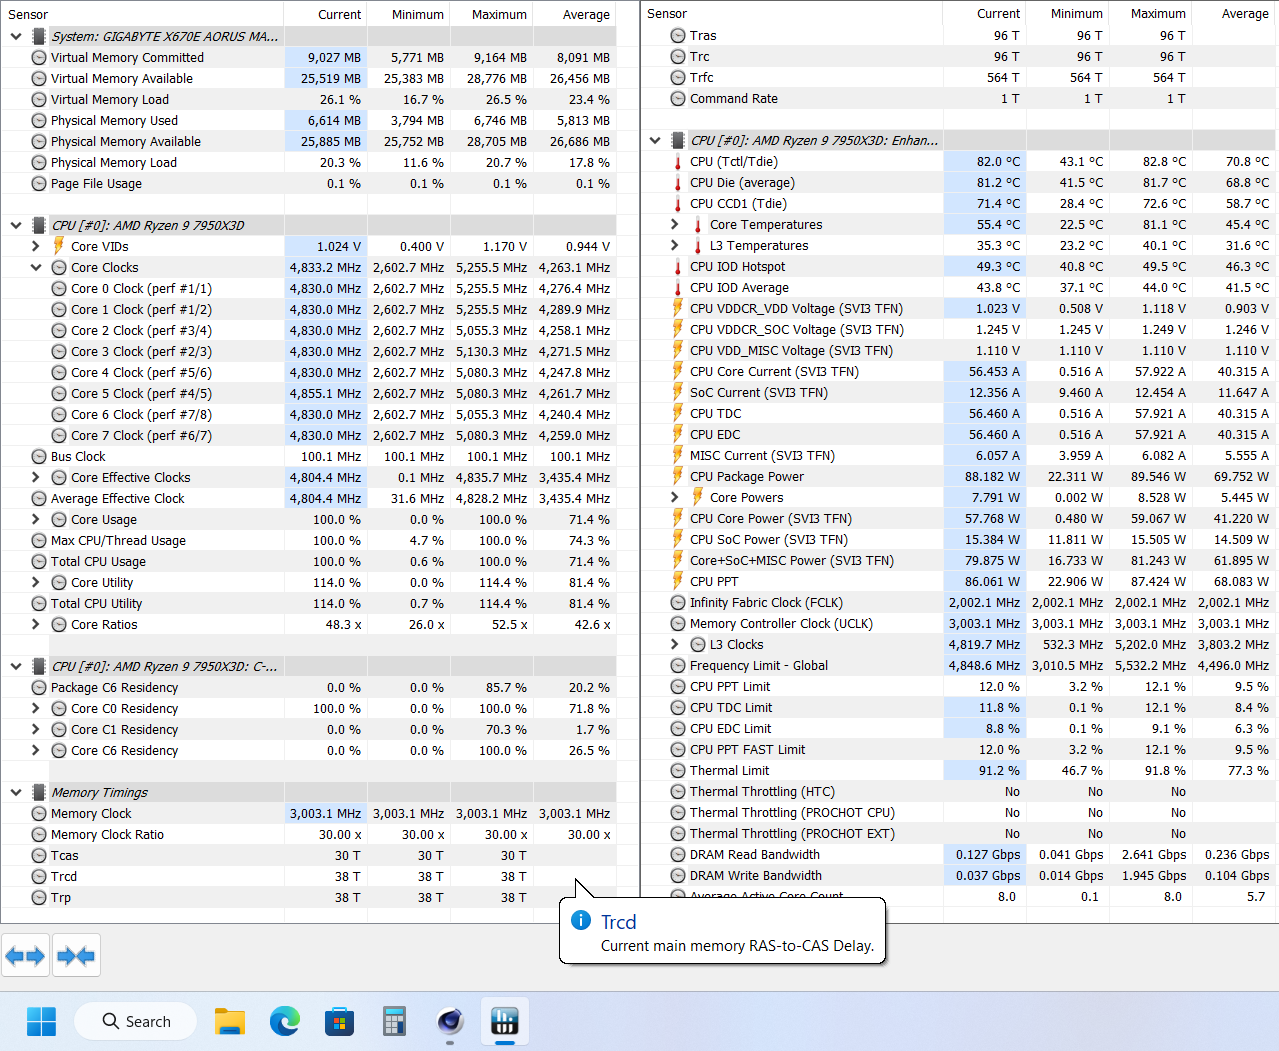
Task: Select the Package C6 Residency row
Action: click(308, 687)
